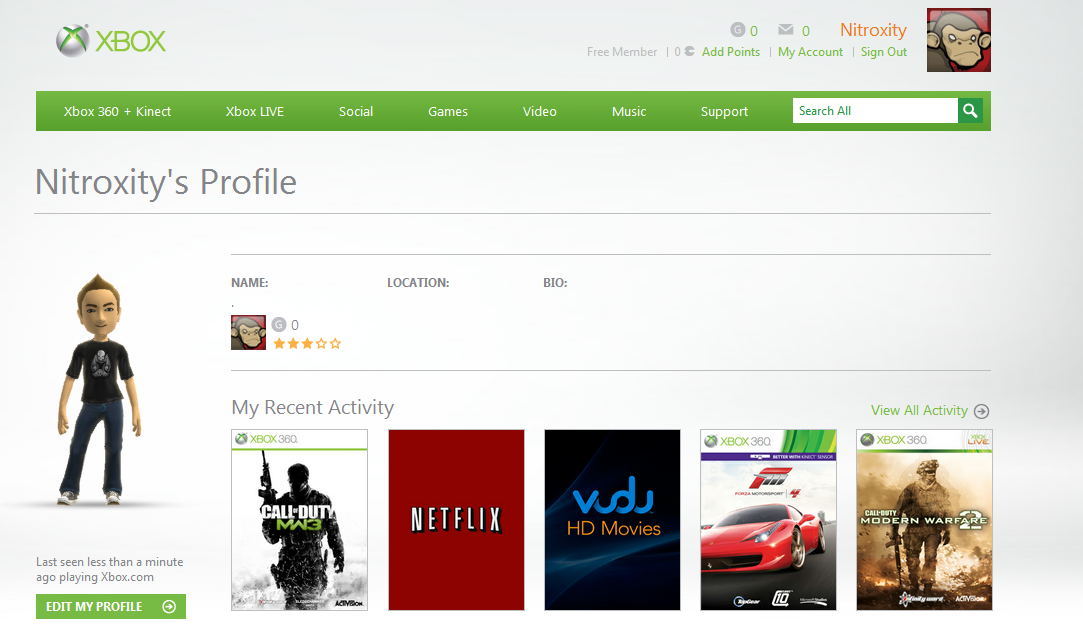
Task: Open the Social menu
Action: (x=356, y=111)
